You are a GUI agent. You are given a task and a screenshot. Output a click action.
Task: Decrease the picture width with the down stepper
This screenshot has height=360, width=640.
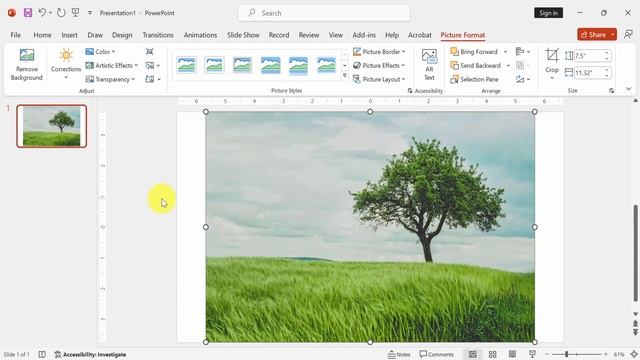tap(607, 76)
